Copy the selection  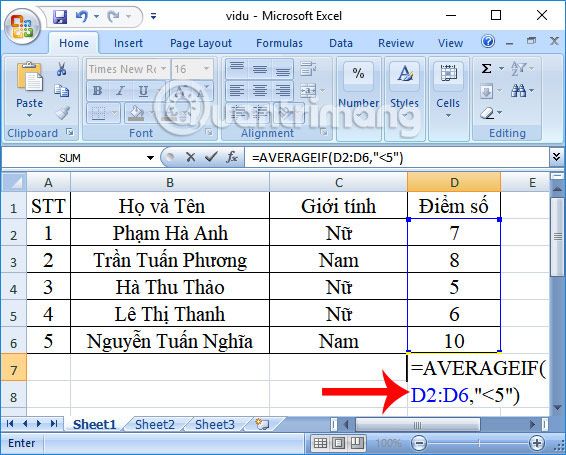(61, 91)
